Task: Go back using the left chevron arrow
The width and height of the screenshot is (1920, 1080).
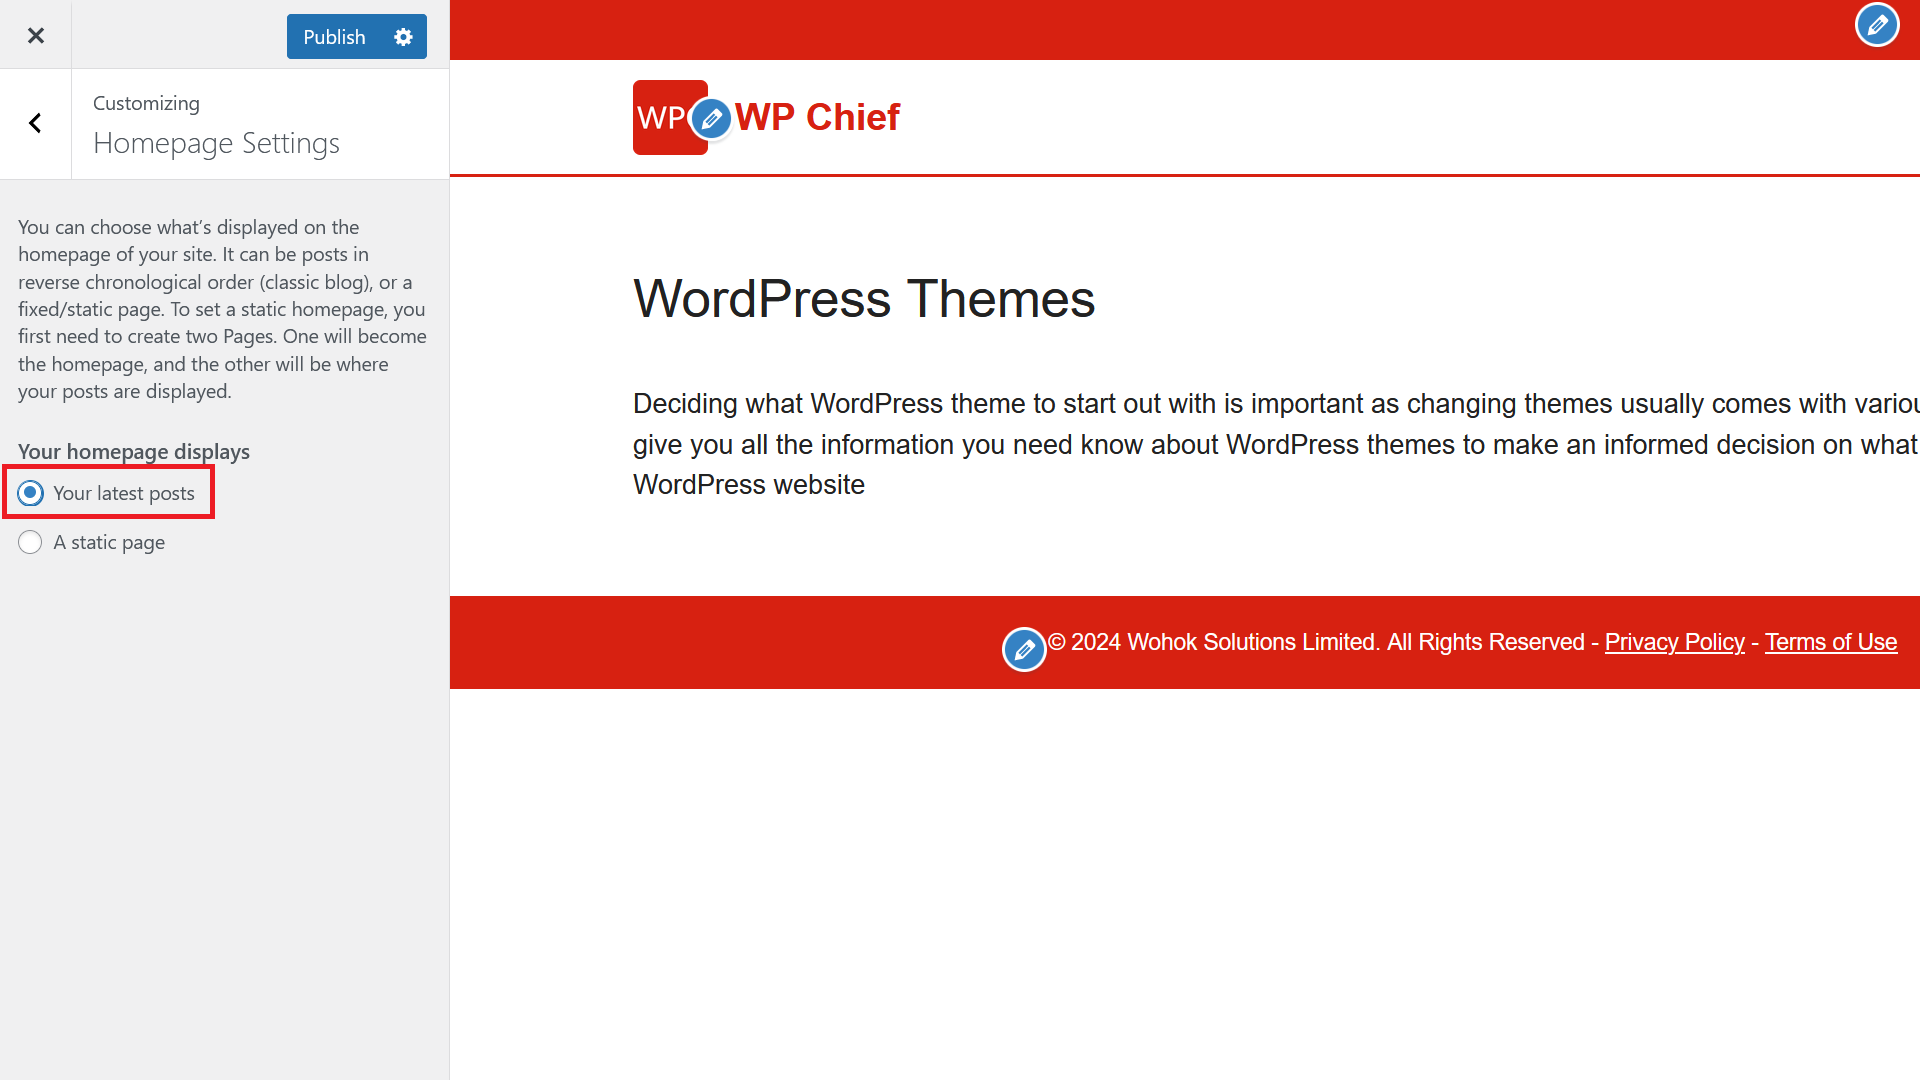Action: click(x=36, y=124)
